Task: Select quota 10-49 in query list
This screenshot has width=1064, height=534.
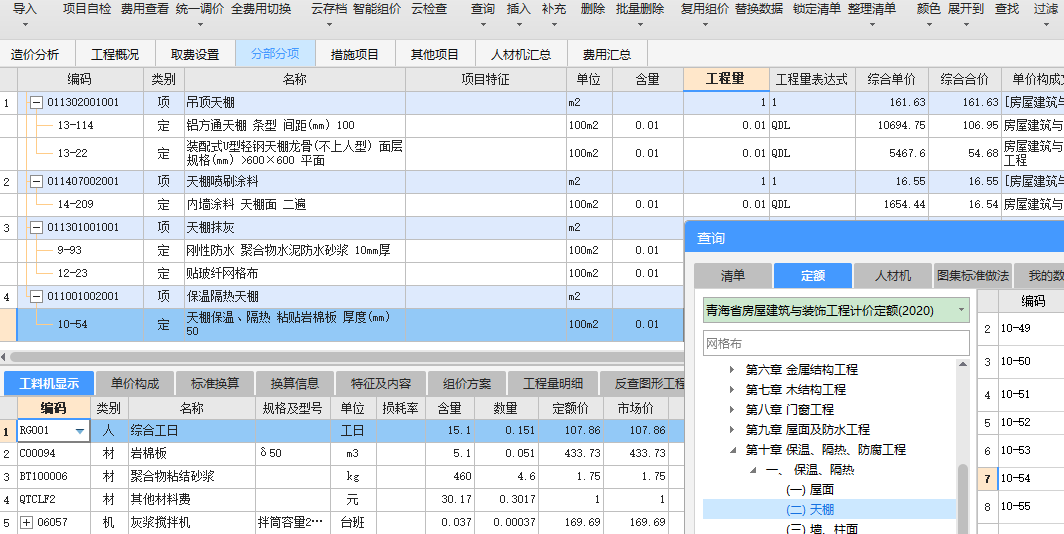Action: coord(1015,328)
